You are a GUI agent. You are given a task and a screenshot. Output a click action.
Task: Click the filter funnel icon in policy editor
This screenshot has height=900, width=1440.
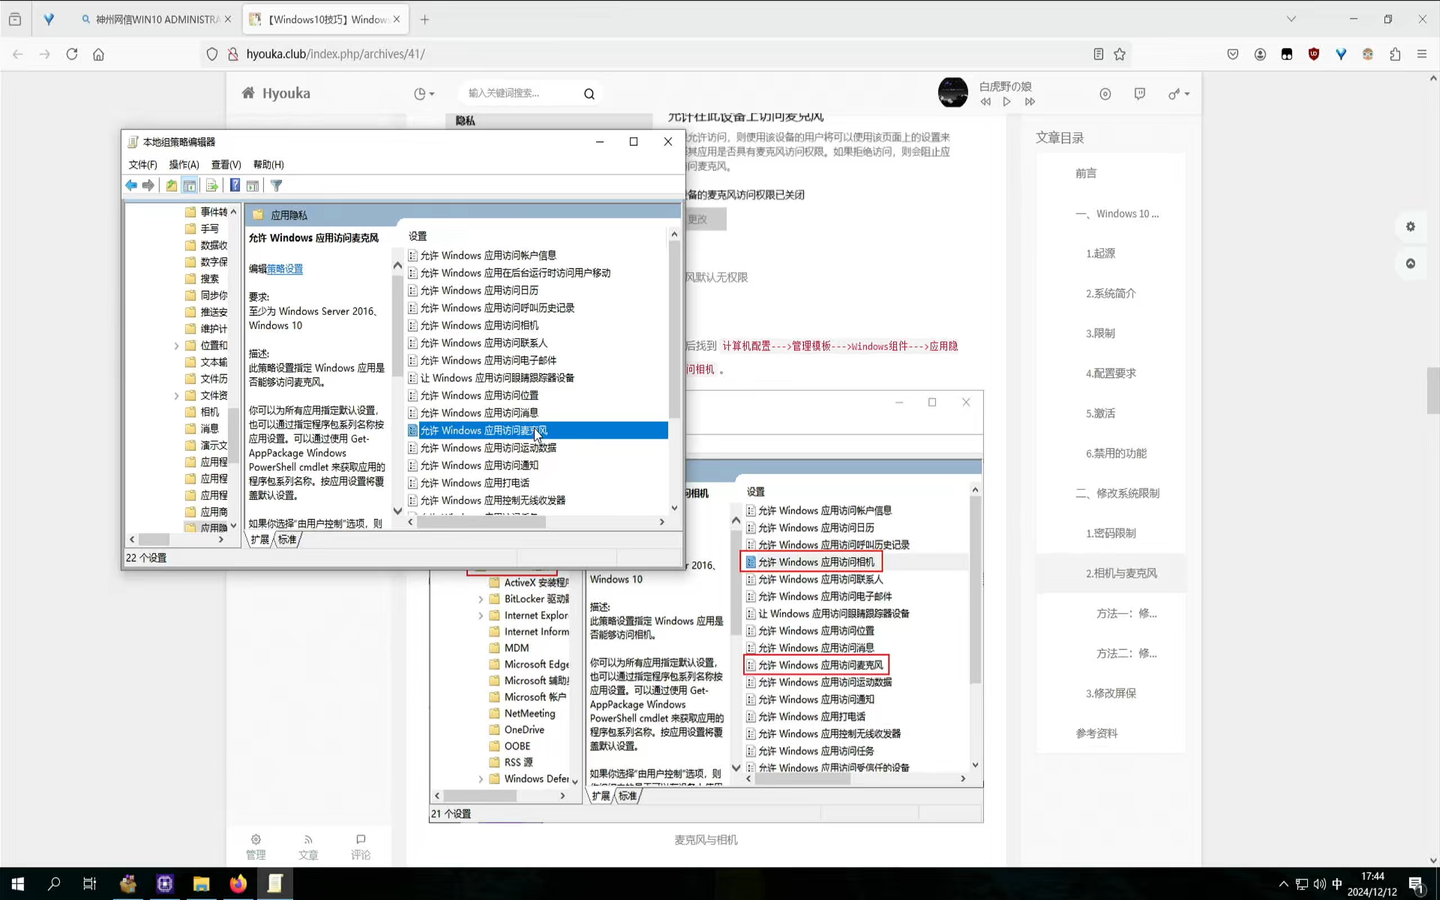[x=277, y=185]
